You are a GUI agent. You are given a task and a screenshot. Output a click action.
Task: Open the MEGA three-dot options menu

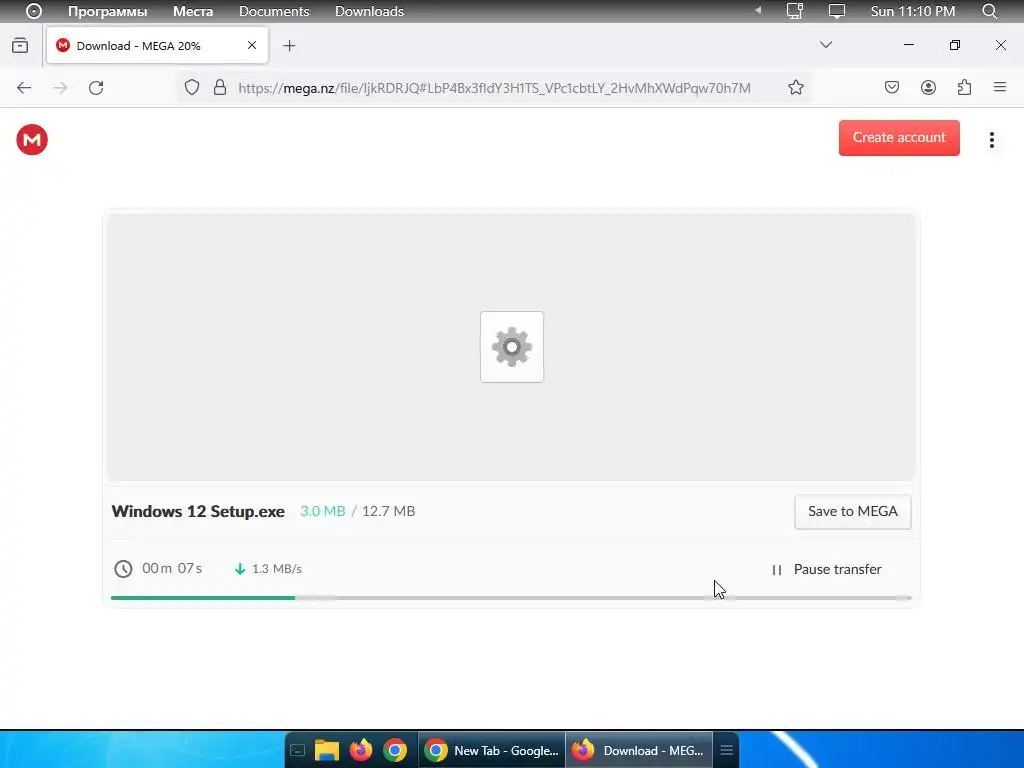click(x=991, y=140)
